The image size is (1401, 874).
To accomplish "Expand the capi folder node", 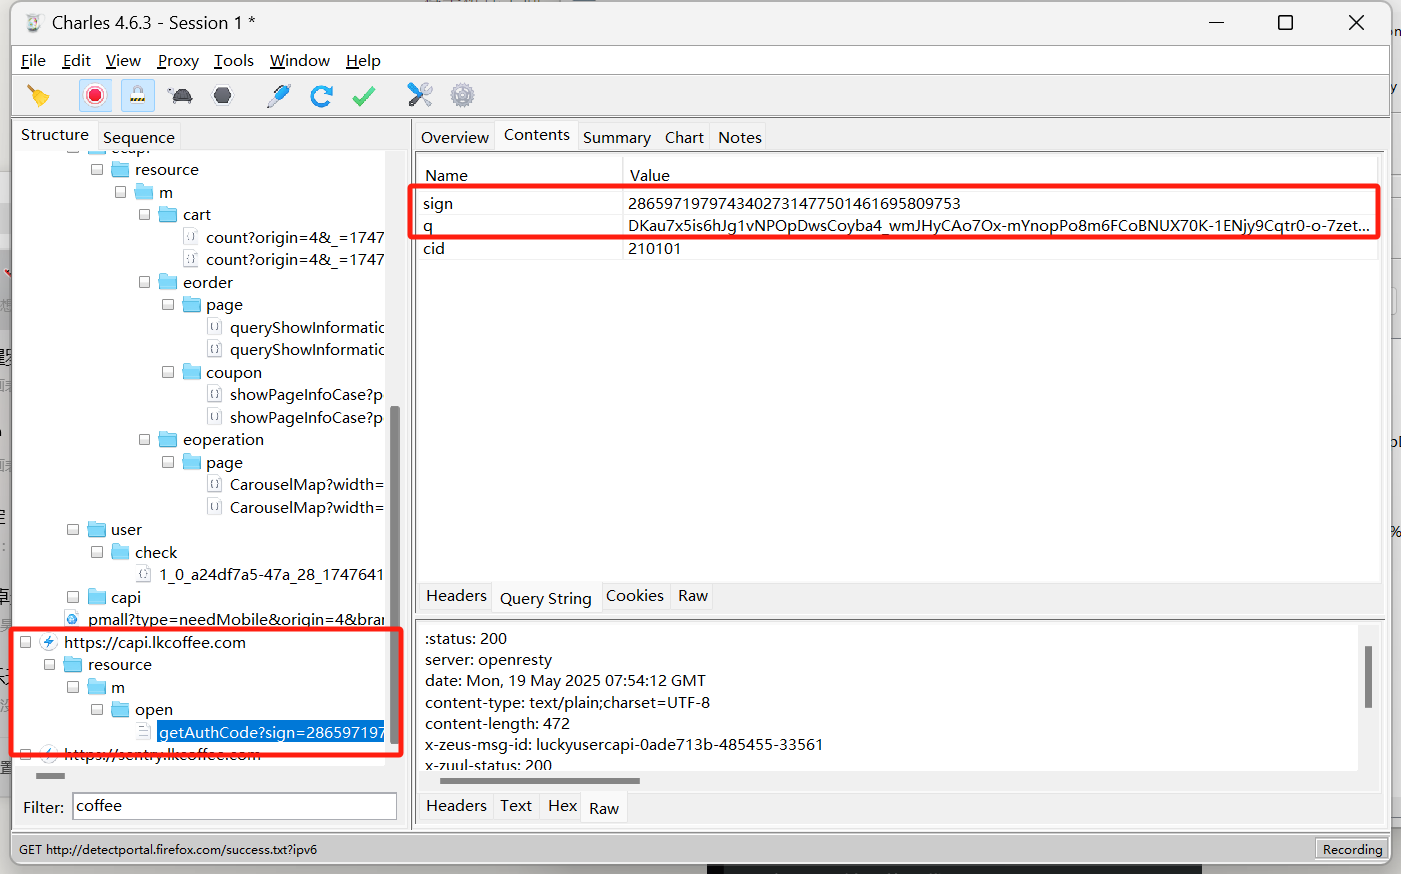I will pyautogui.click(x=73, y=598).
